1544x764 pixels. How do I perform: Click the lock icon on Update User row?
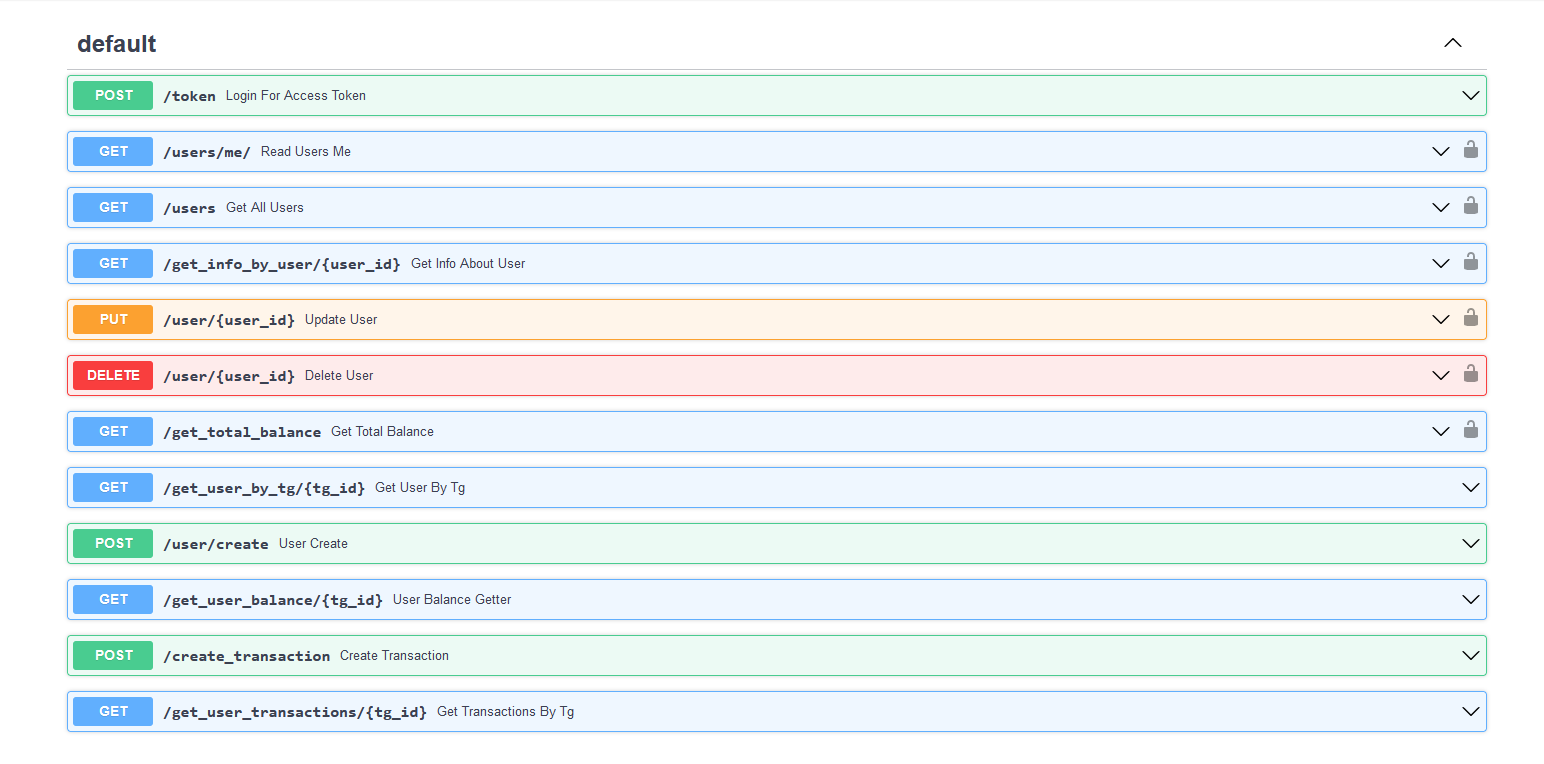pyautogui.click(x=1470, y=318)
